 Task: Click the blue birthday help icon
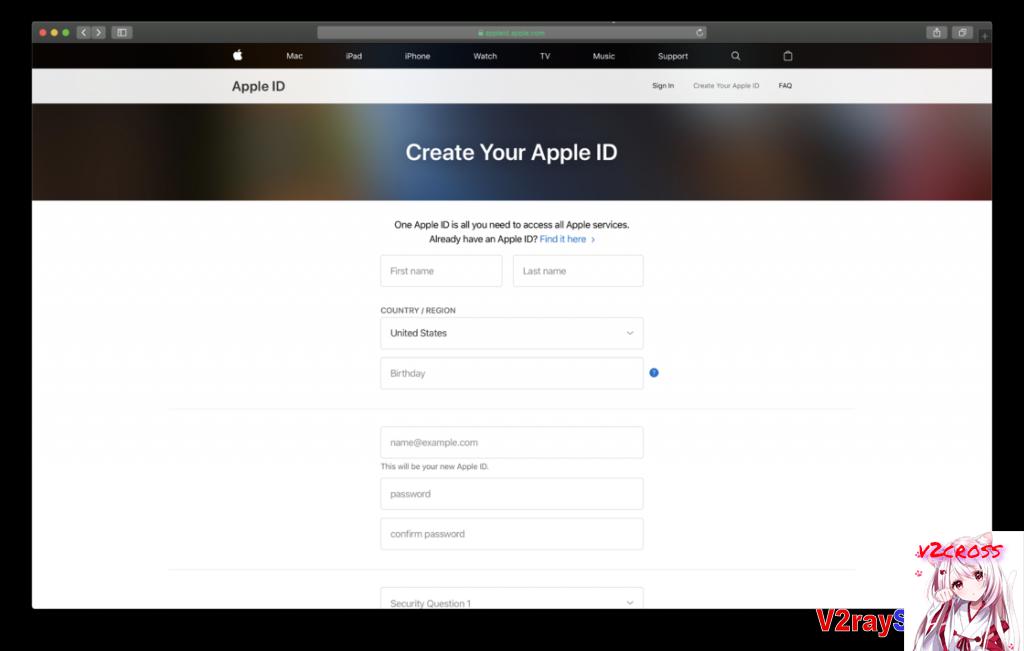coord(654,373)
